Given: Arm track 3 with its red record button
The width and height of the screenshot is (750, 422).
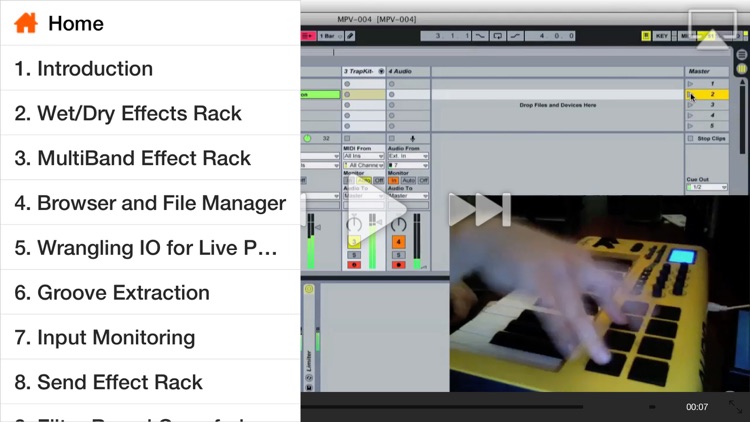Looking at the screenshot, I should click(x=354, y=265).
